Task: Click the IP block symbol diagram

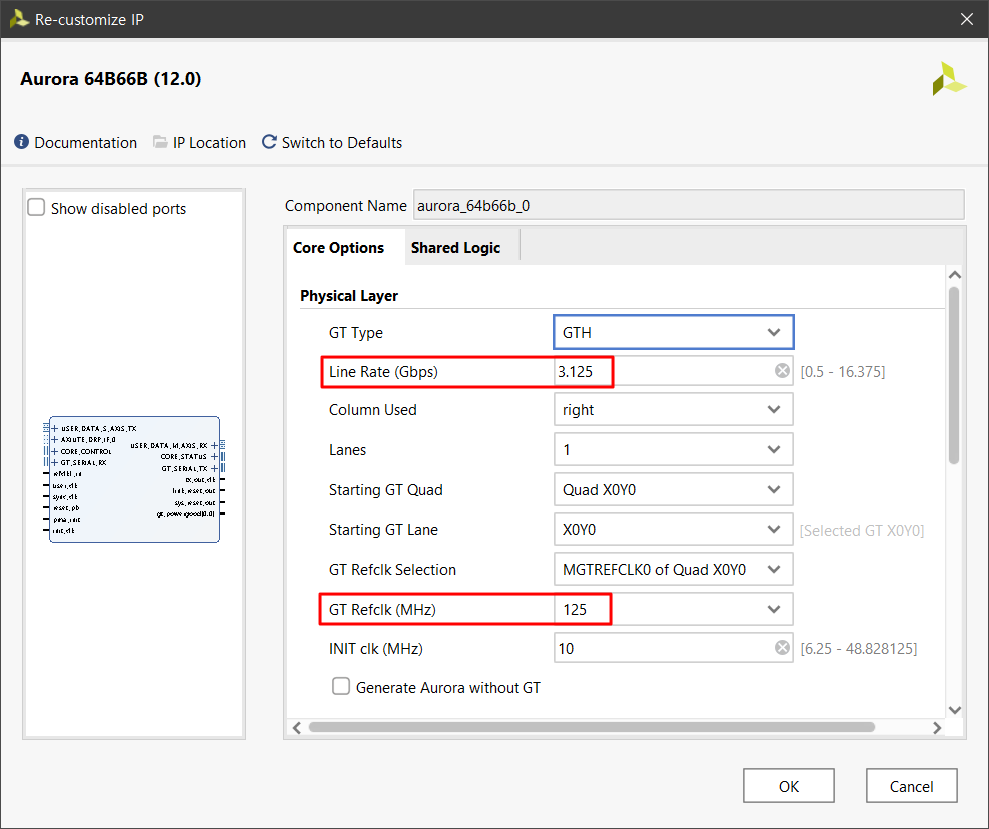Action: pos(134,479)
